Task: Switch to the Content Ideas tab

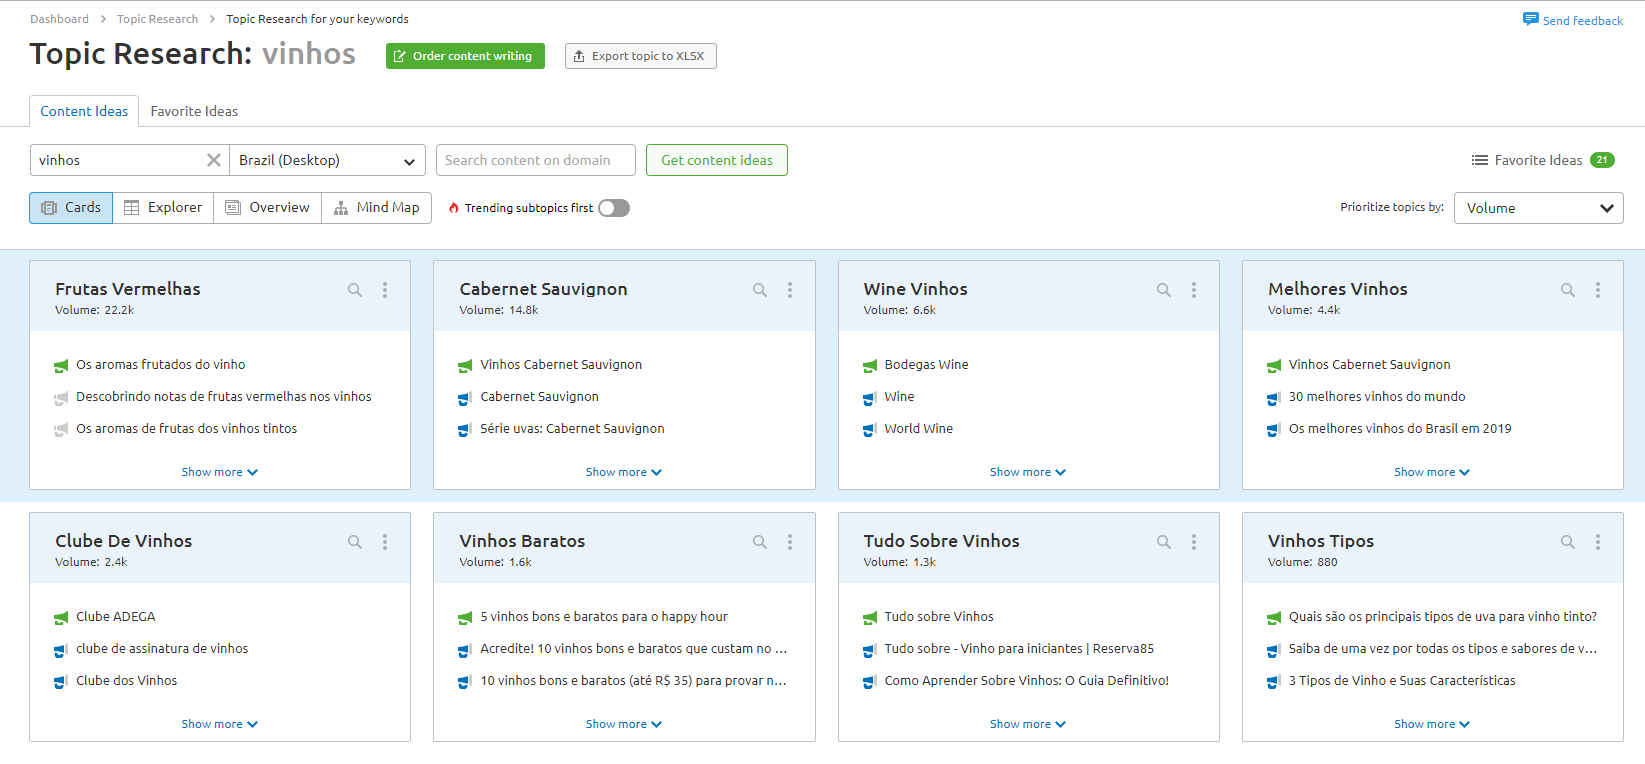Action: [x=84, y=111]
